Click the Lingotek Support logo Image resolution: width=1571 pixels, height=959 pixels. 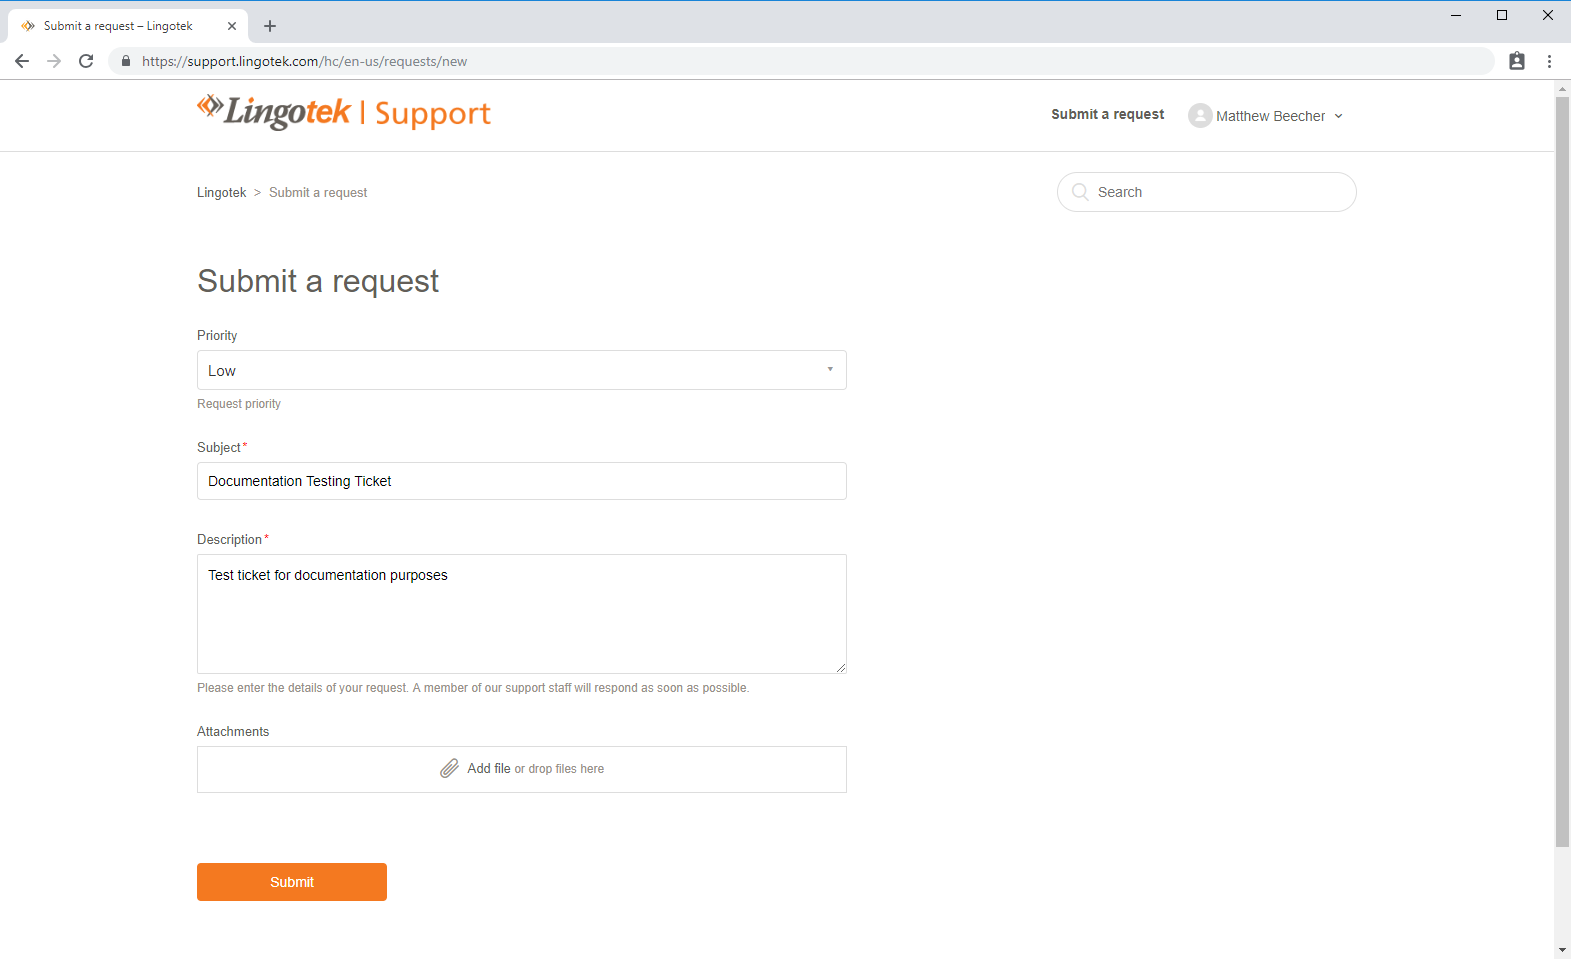pyautogui.click(x=344, y=112)
